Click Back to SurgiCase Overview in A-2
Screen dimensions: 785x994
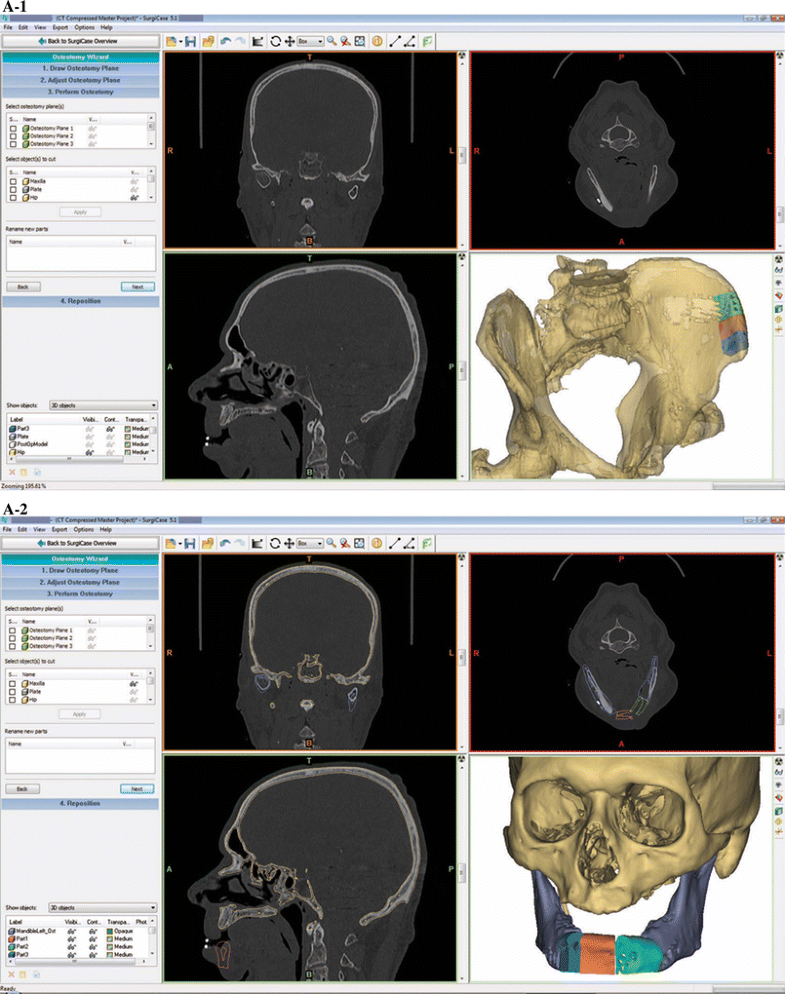(80, 543)
